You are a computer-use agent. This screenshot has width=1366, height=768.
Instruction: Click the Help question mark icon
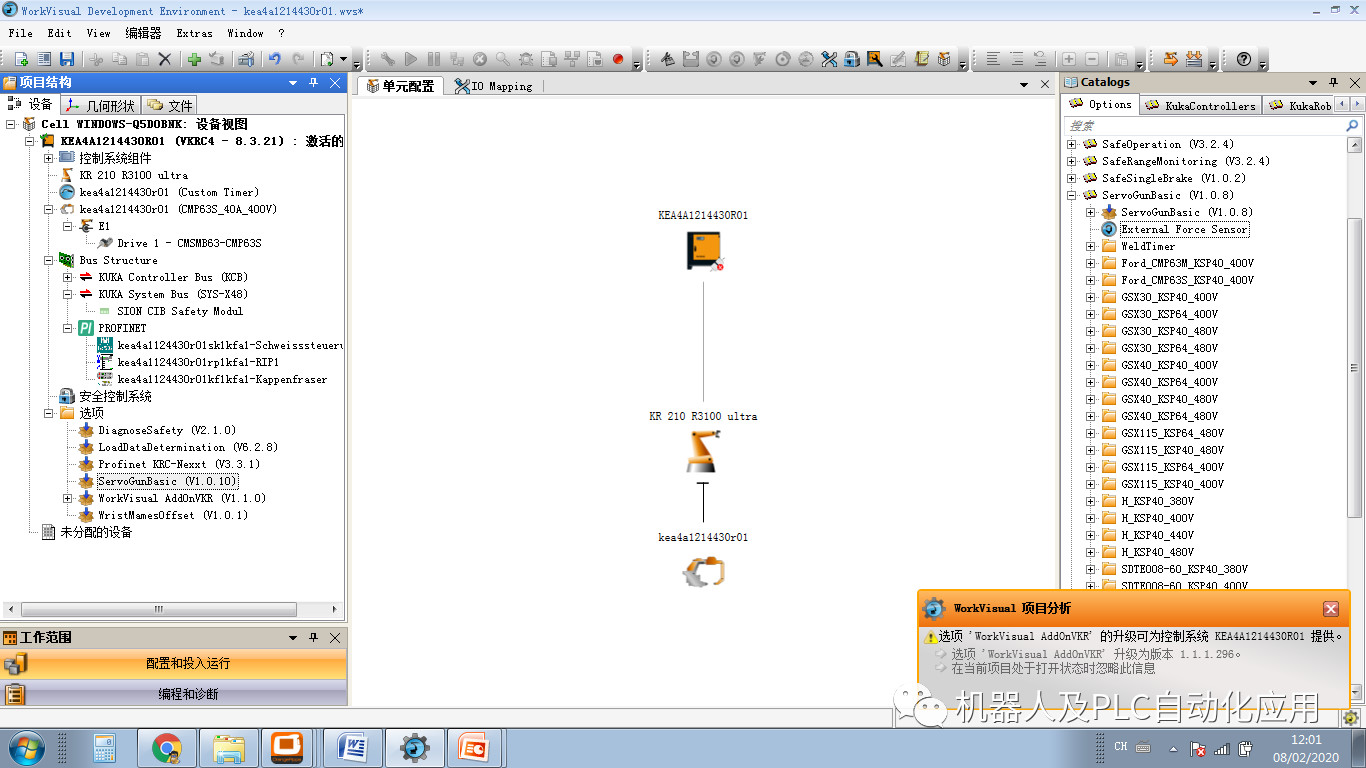click(x=1244, y=59)
